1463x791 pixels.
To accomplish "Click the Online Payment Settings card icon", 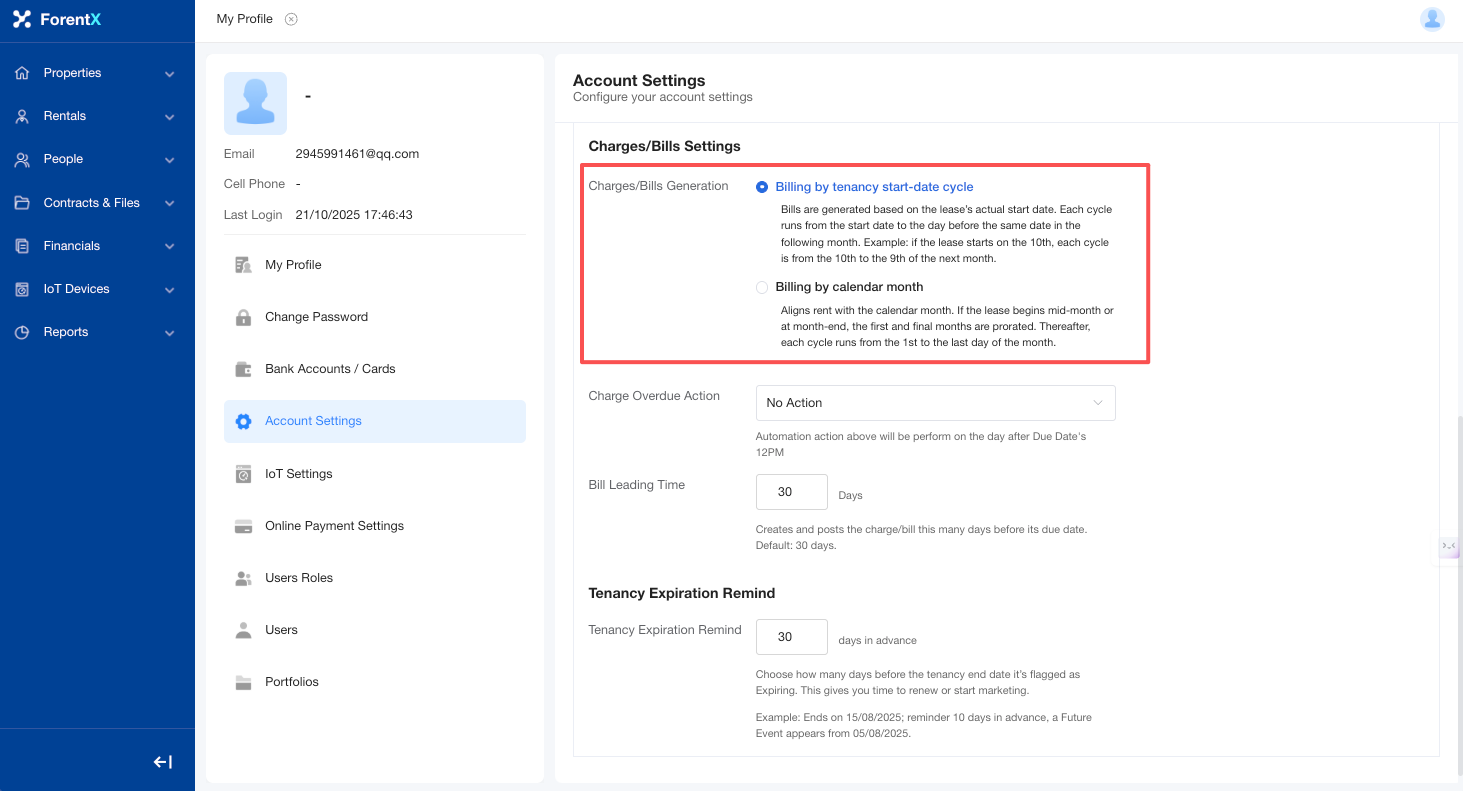I will [x=243, y=526].
